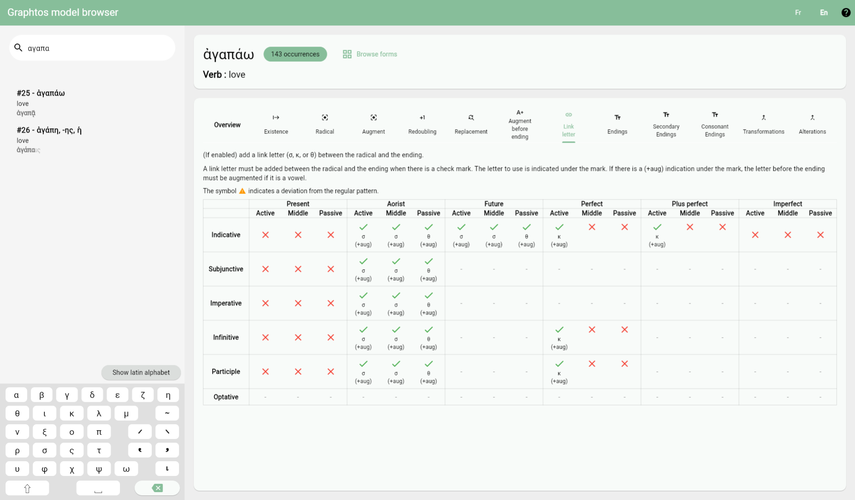Switch language to French (Fr)
The image size is (855, 500).
point(798,13)
